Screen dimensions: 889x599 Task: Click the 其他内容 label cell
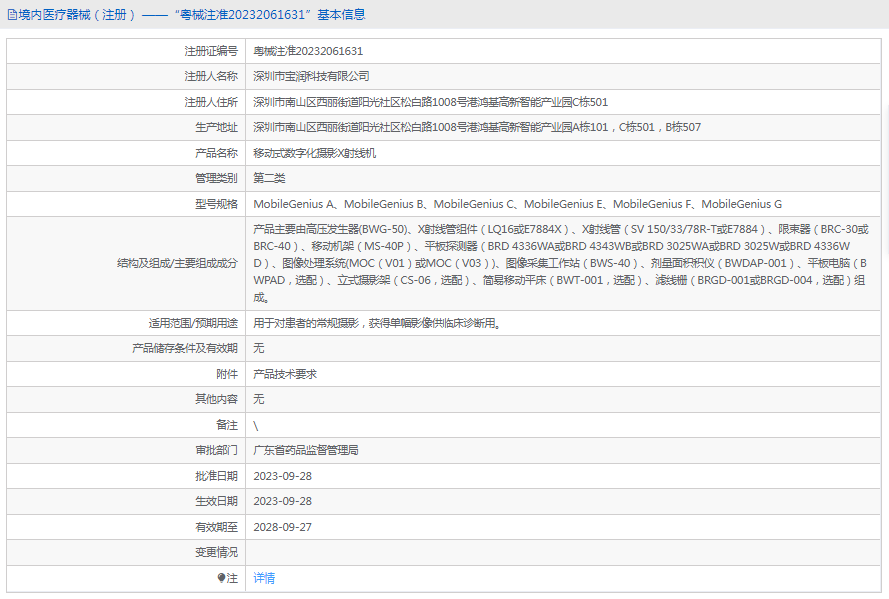click(x=126, y=400)
